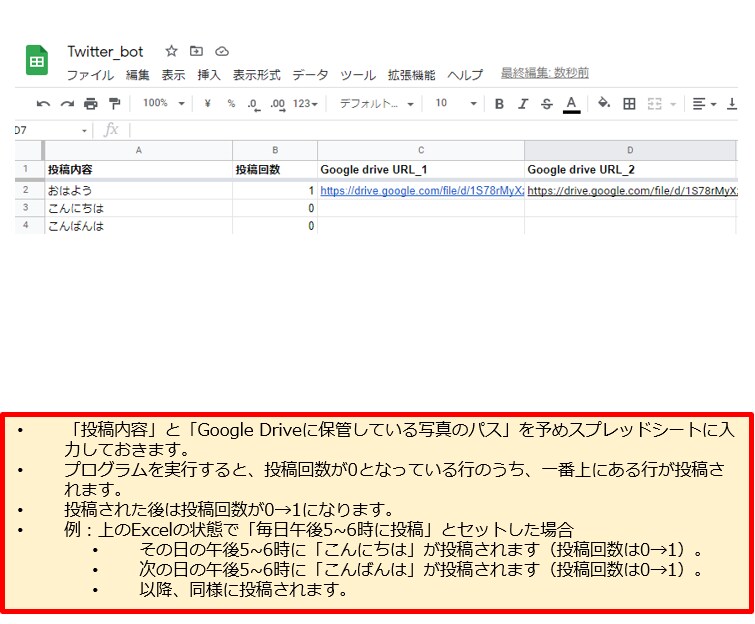Apply percent format
Viewport: 755px width, 624px height.
231,103
